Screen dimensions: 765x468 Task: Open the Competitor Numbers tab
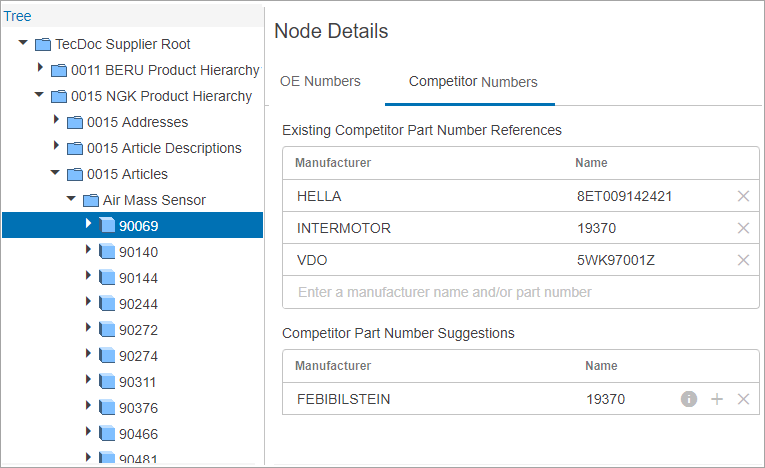[x=473, y=81]
